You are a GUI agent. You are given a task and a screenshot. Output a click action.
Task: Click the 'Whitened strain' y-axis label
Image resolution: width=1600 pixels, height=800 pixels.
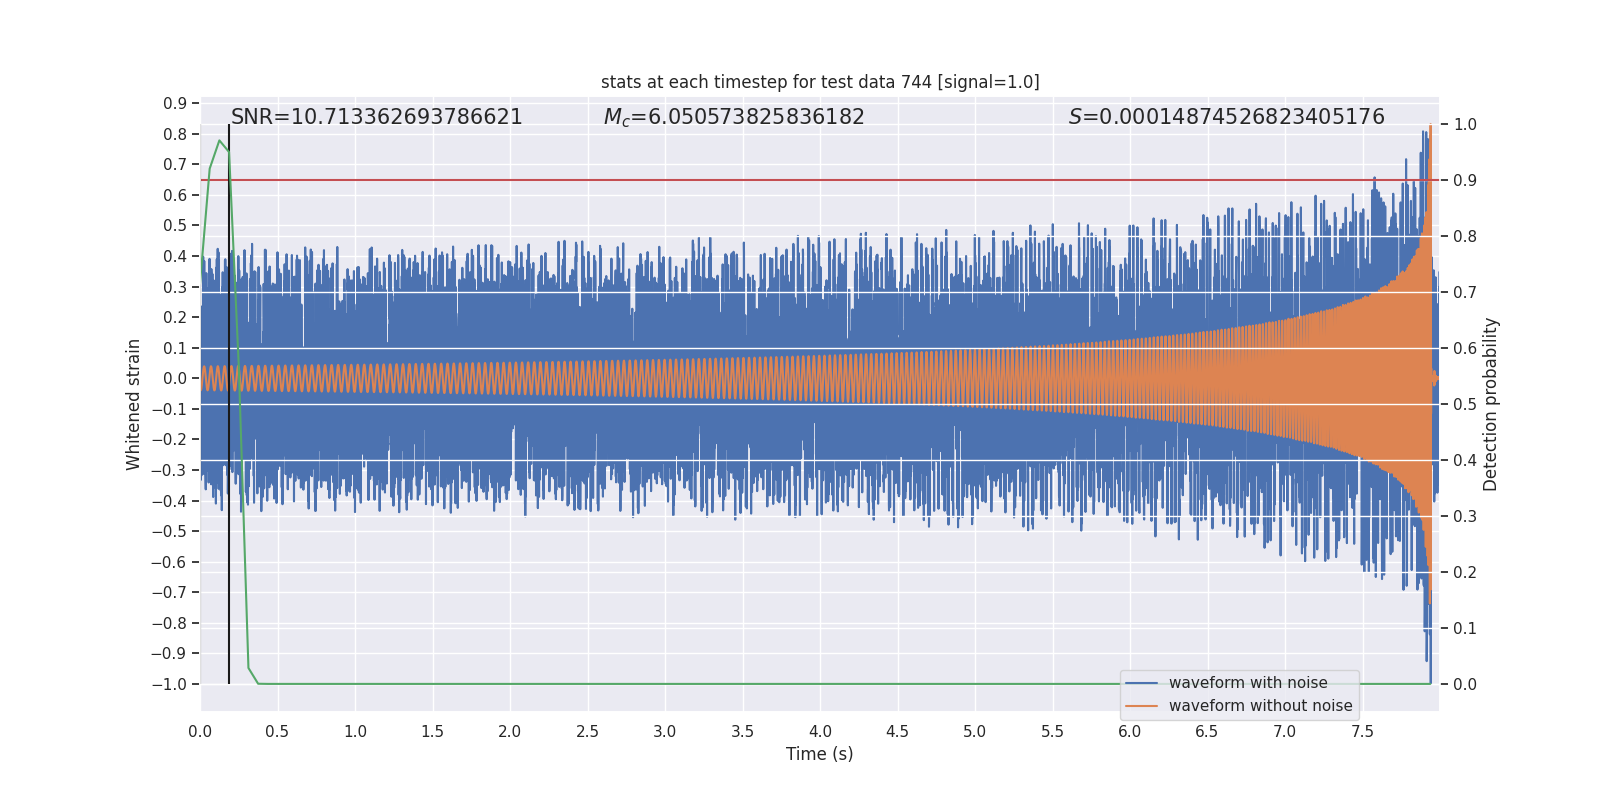(x=134, y=404)
